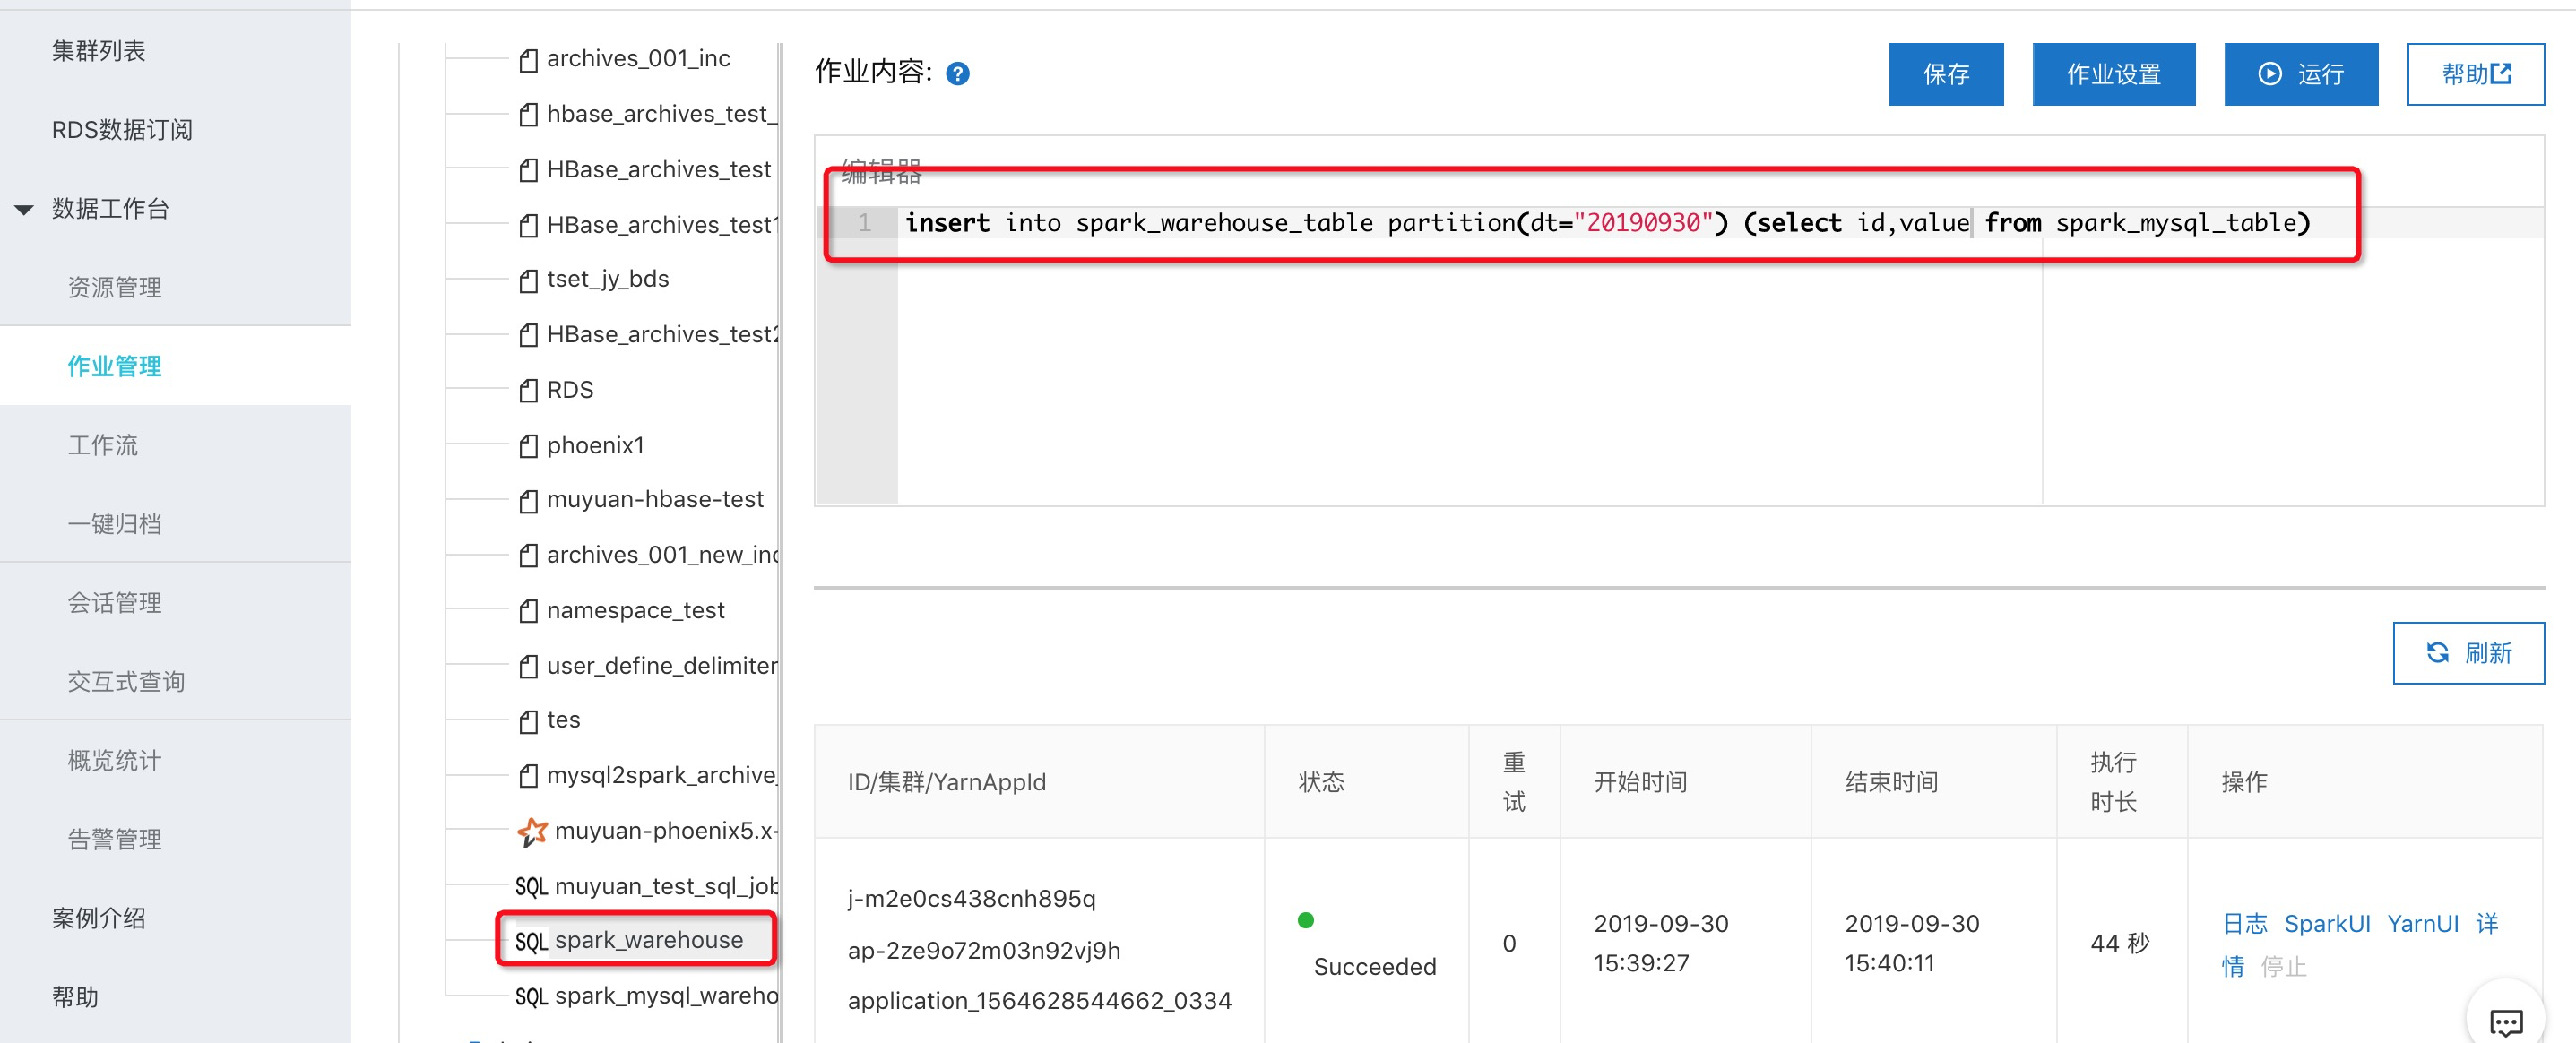The image size is (2576, 1043).
Task: Open 会话管理 in the sidebar
Action: pos(114,604)
